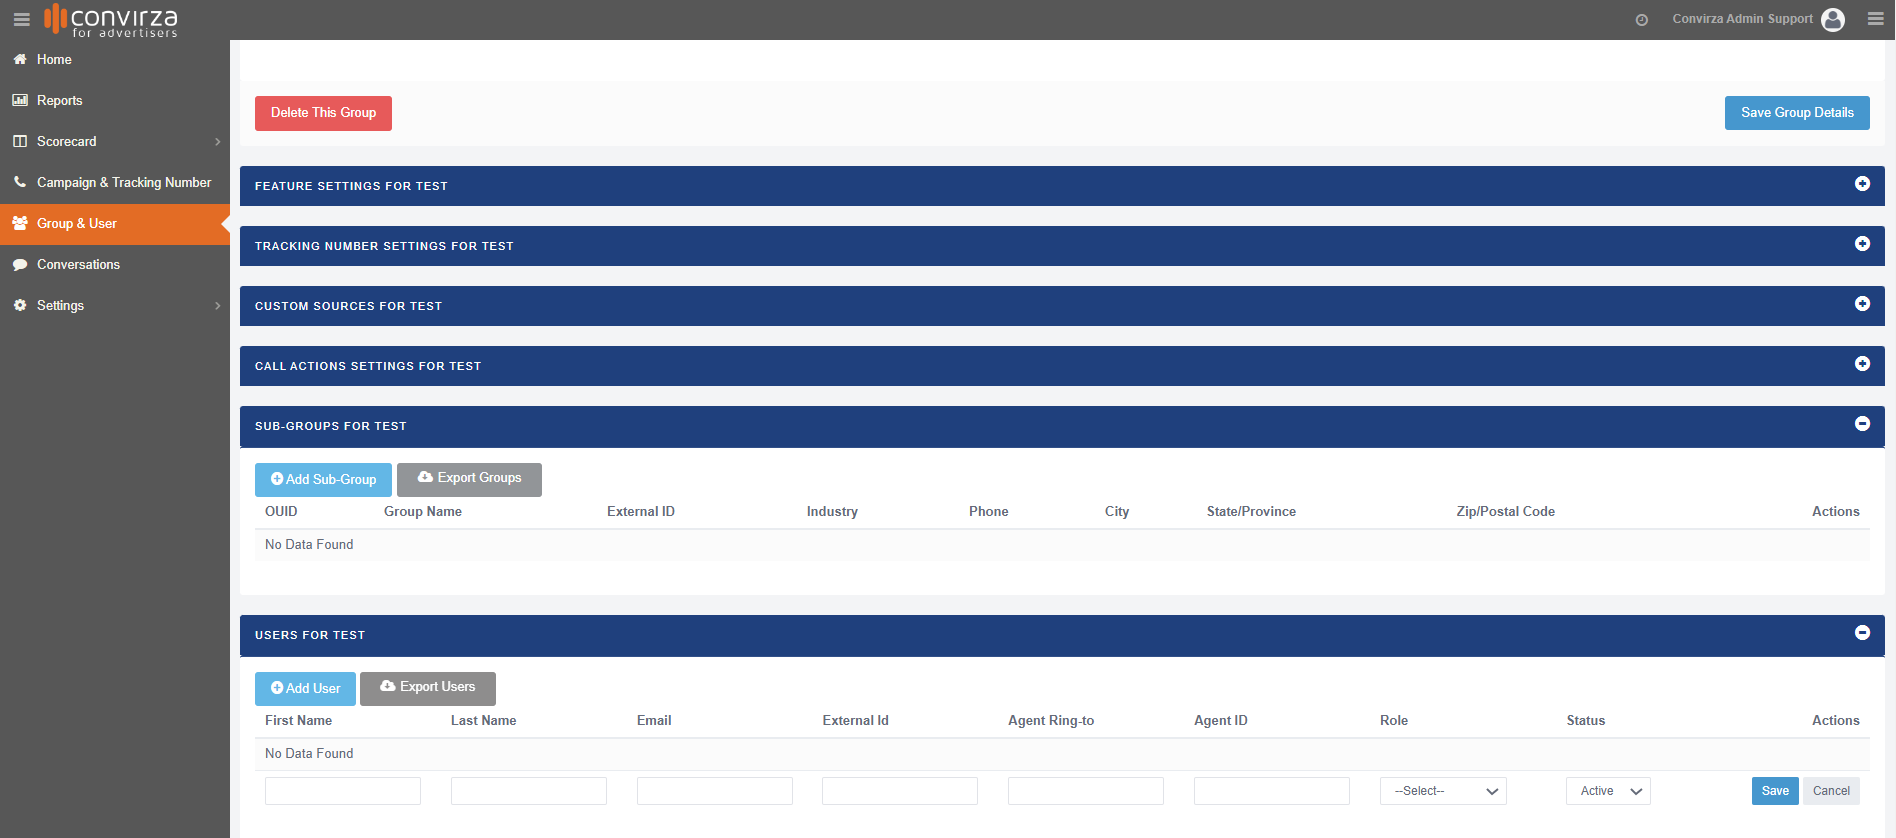Expand Scorecard submenu chevron

pos(217,142)
